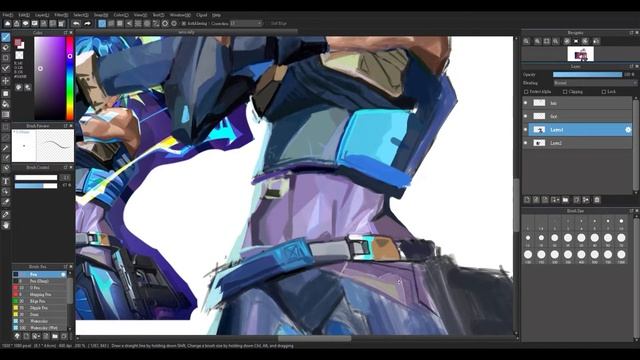Viewport: 640px width, 360px height.
Task: Open the File menu
Action: click(8, 15)
